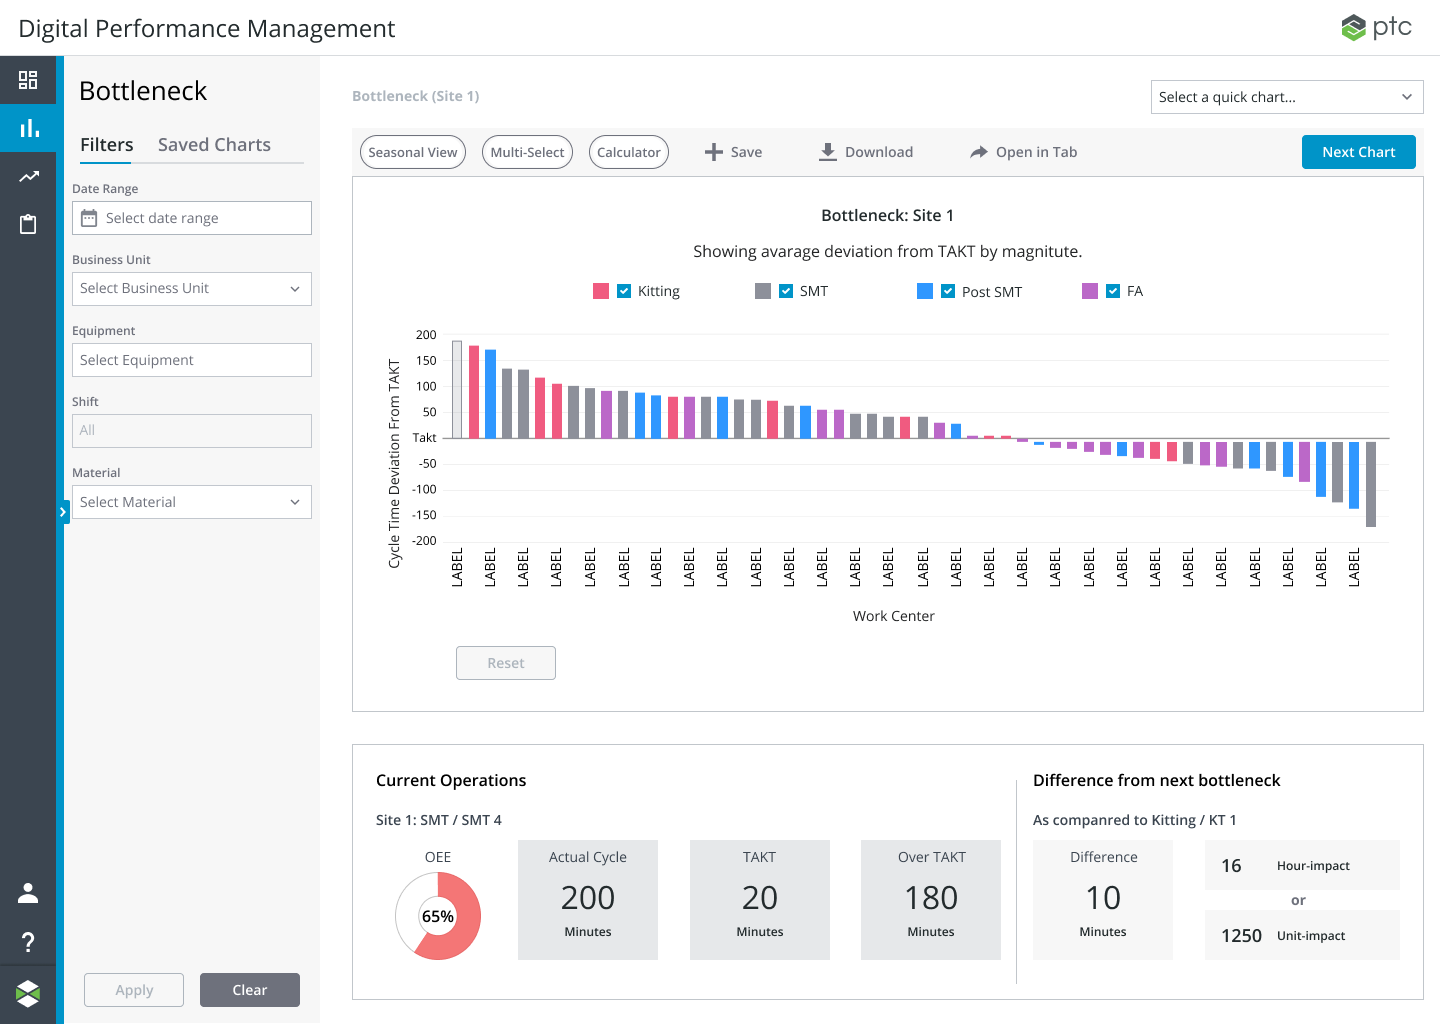The height and width of the screenshot is (1024, 1440).
Task: Toggle the Post SMT legend checkbox
Action: click(948, 291)
